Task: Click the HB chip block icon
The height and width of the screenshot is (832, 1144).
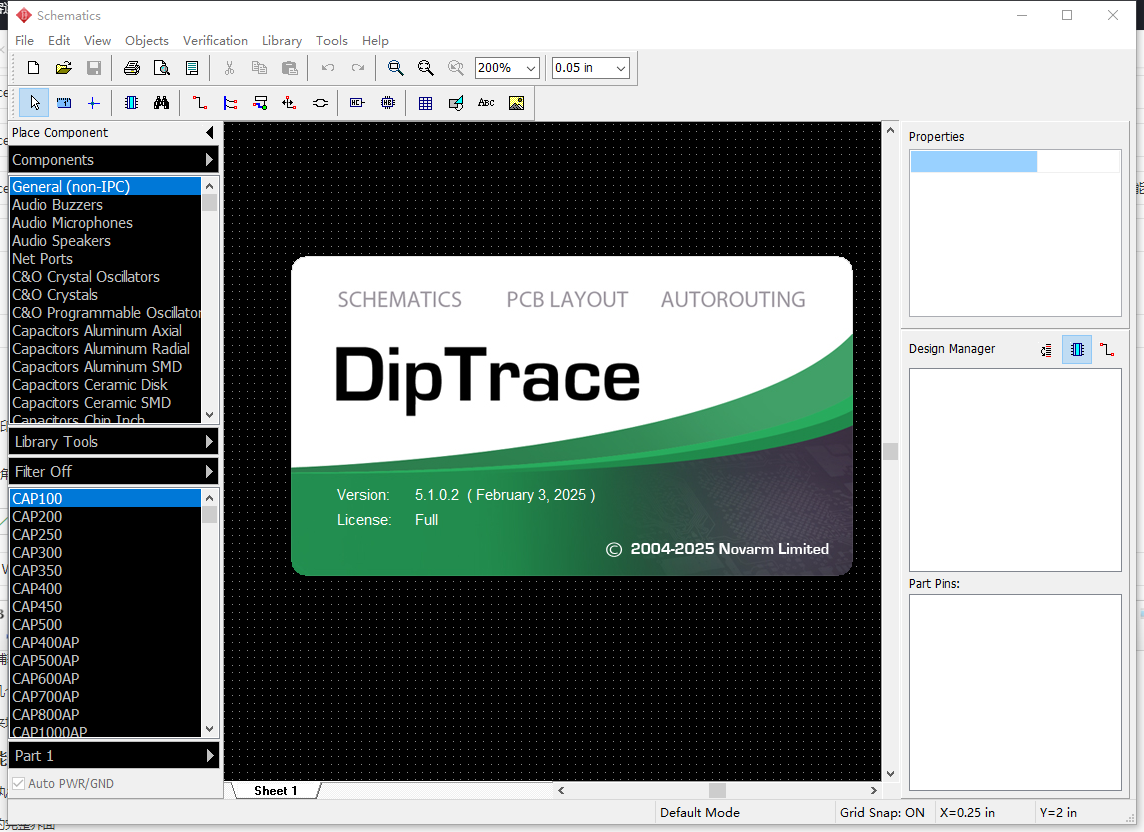Action: (x=387, y=103)
